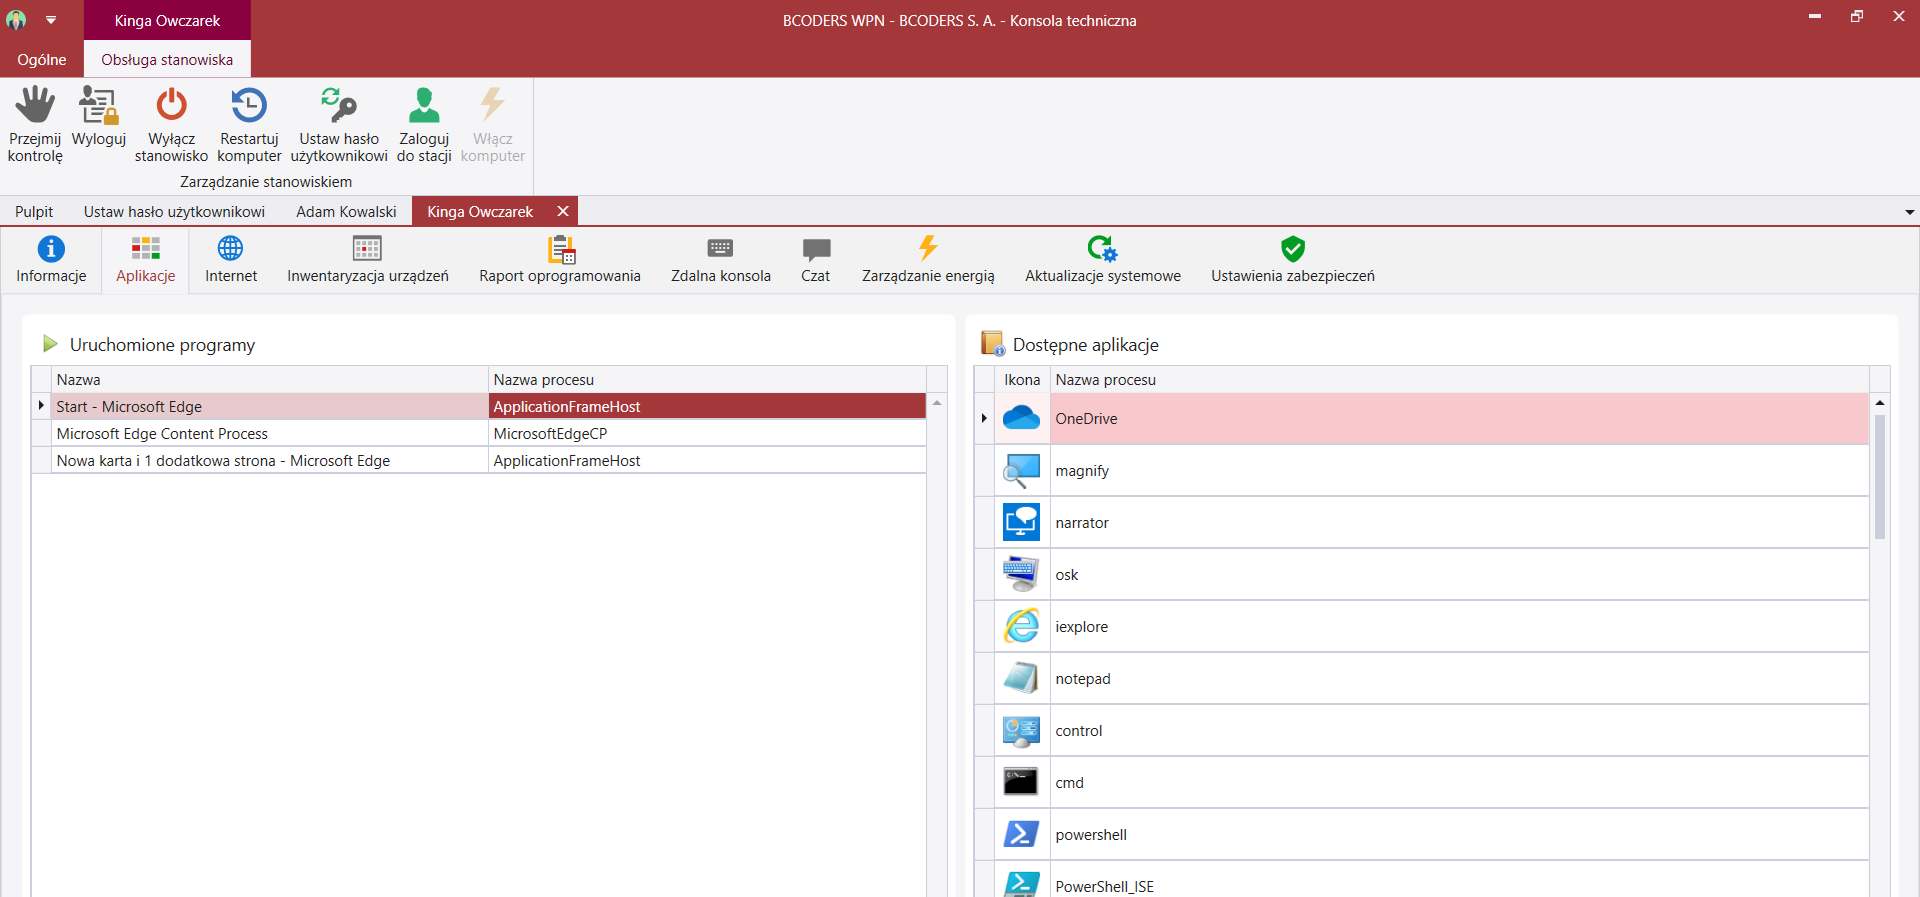The width and height of the screenshot is (1920, 897).
Task: Switch to the Ogólne ribbon tab
Action: (x=42, y=59)
